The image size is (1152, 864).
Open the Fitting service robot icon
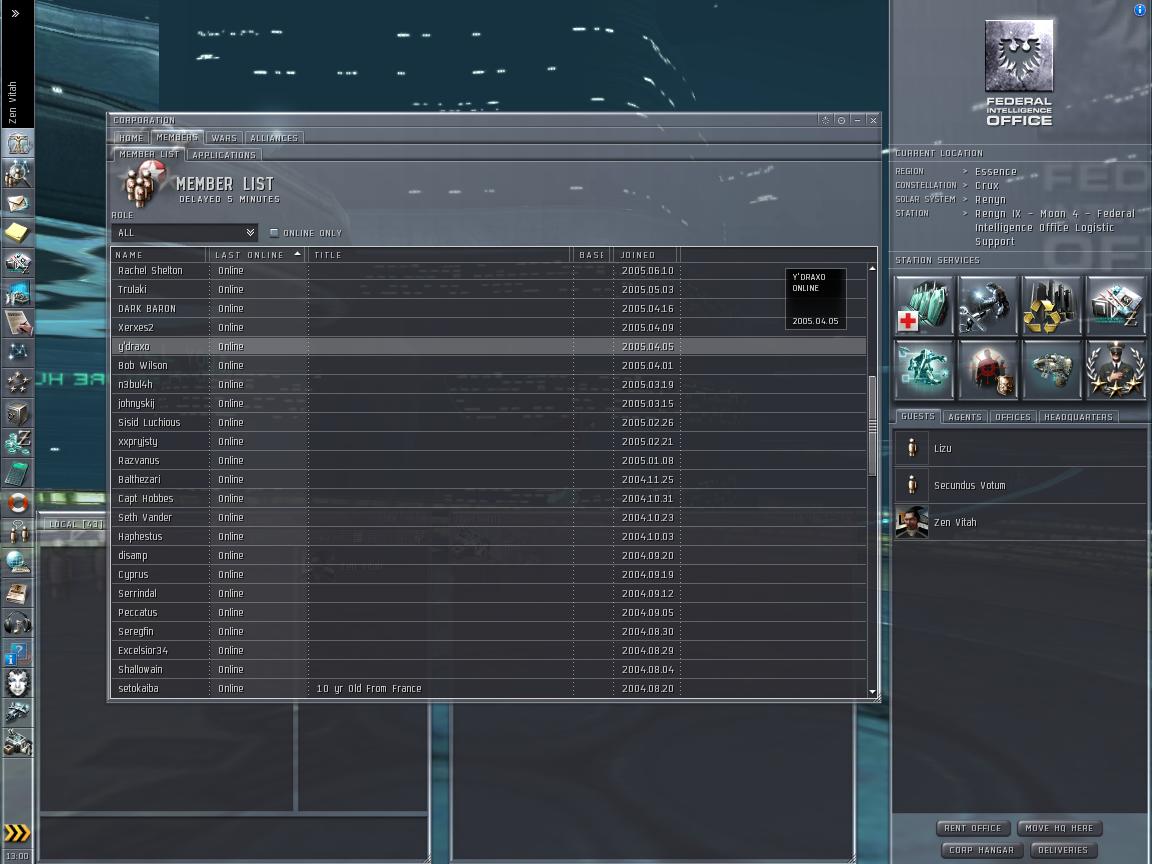click(x=924, y=370)
